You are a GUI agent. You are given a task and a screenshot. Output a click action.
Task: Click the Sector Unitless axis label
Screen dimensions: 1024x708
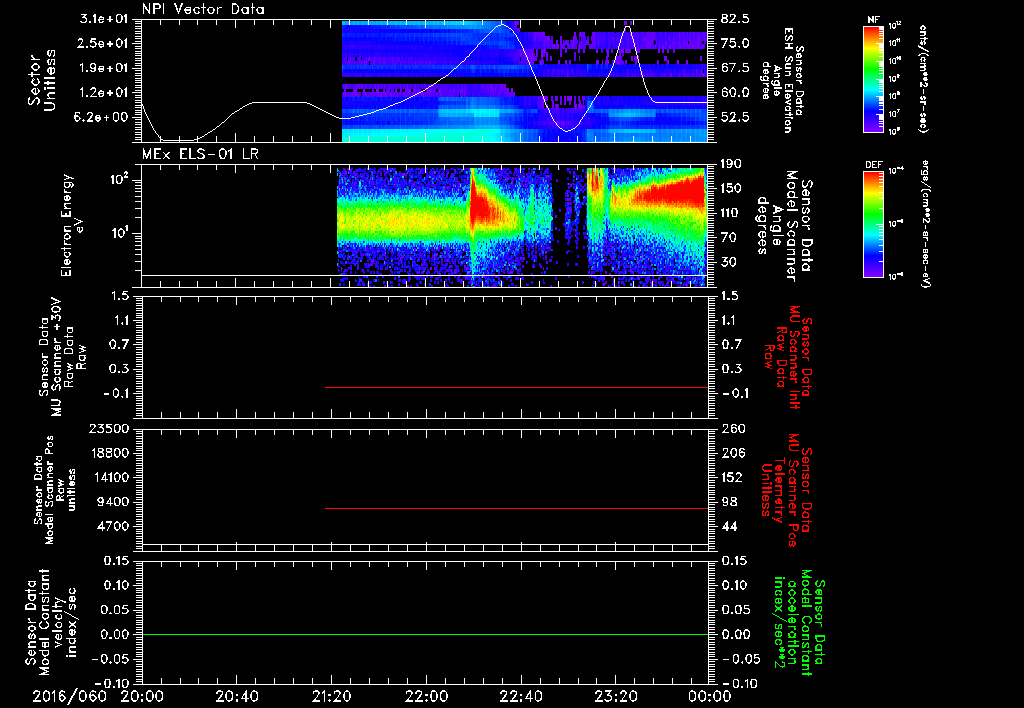41,80
